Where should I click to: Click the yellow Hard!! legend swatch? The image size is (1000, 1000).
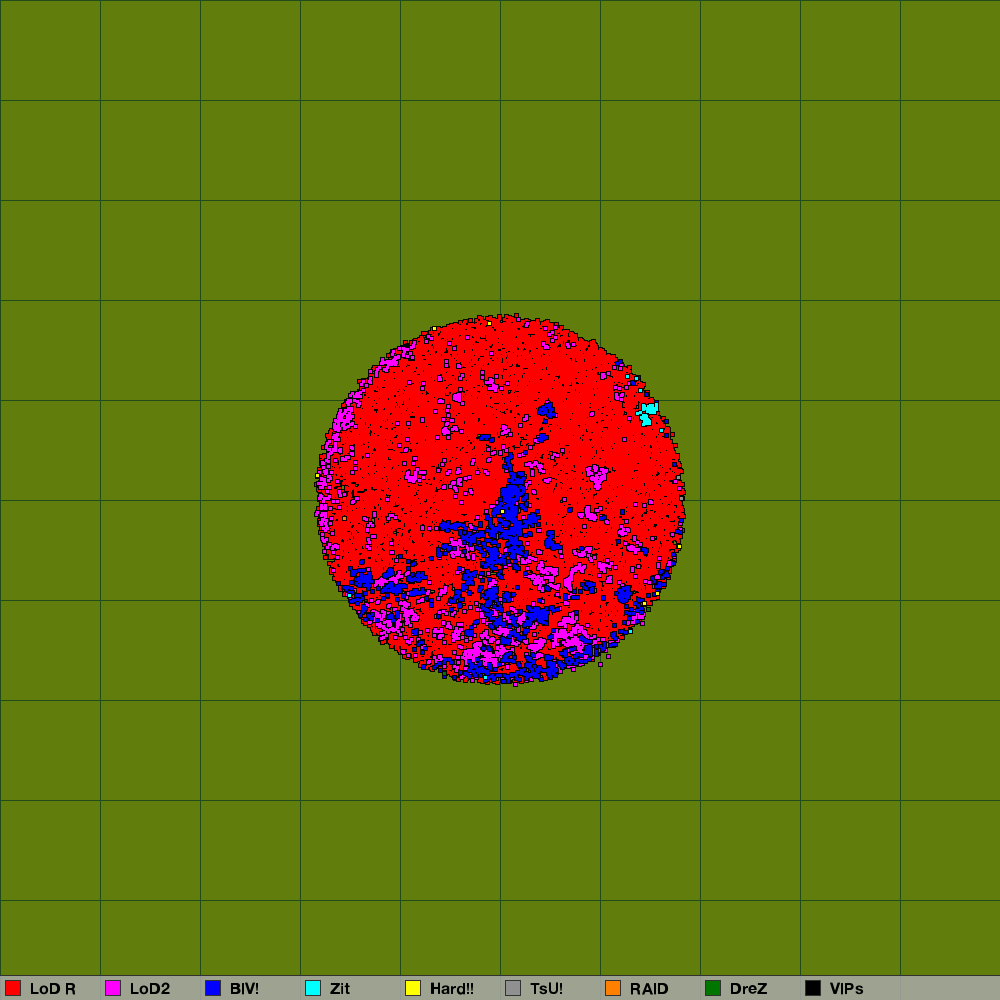pos(413,988)
